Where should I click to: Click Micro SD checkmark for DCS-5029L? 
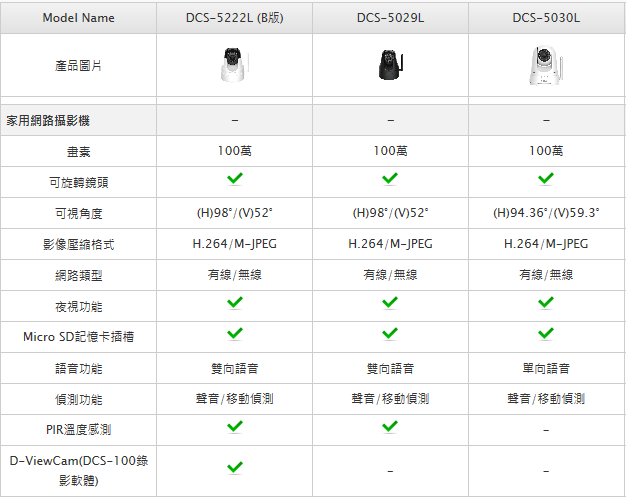point(390,333)
